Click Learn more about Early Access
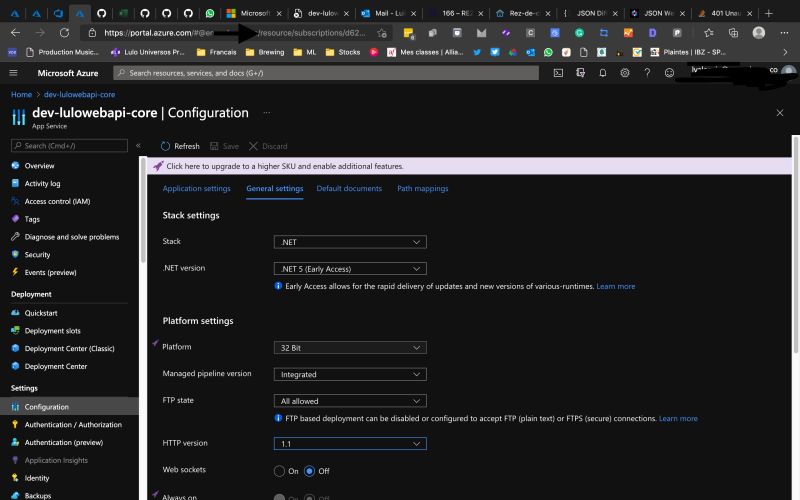800x500 pixels. (x=616, y=286)
